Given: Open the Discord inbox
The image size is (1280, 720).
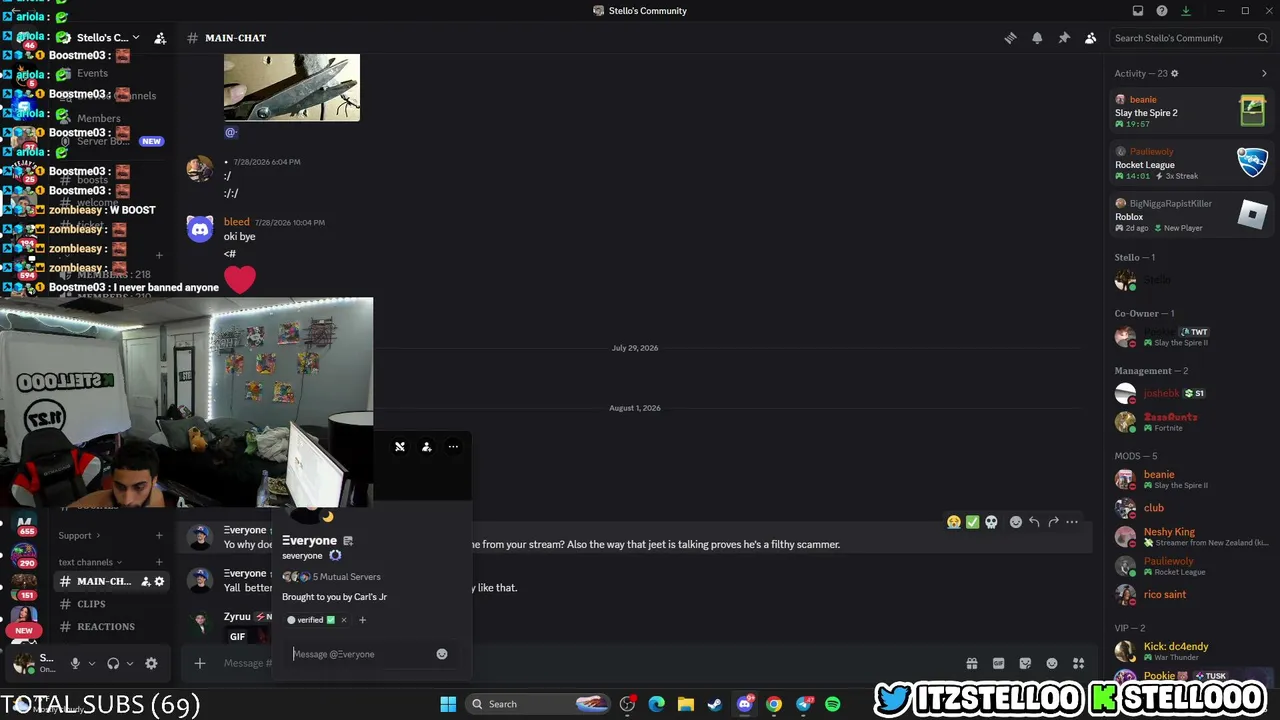Looking at the screenshot, I should click(x=1138, y=11).
